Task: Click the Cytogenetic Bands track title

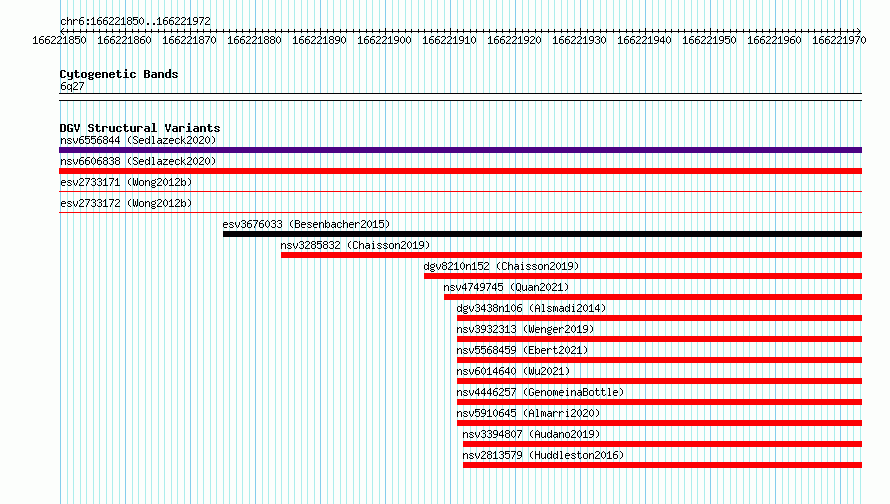Action: tap(119, 74)
